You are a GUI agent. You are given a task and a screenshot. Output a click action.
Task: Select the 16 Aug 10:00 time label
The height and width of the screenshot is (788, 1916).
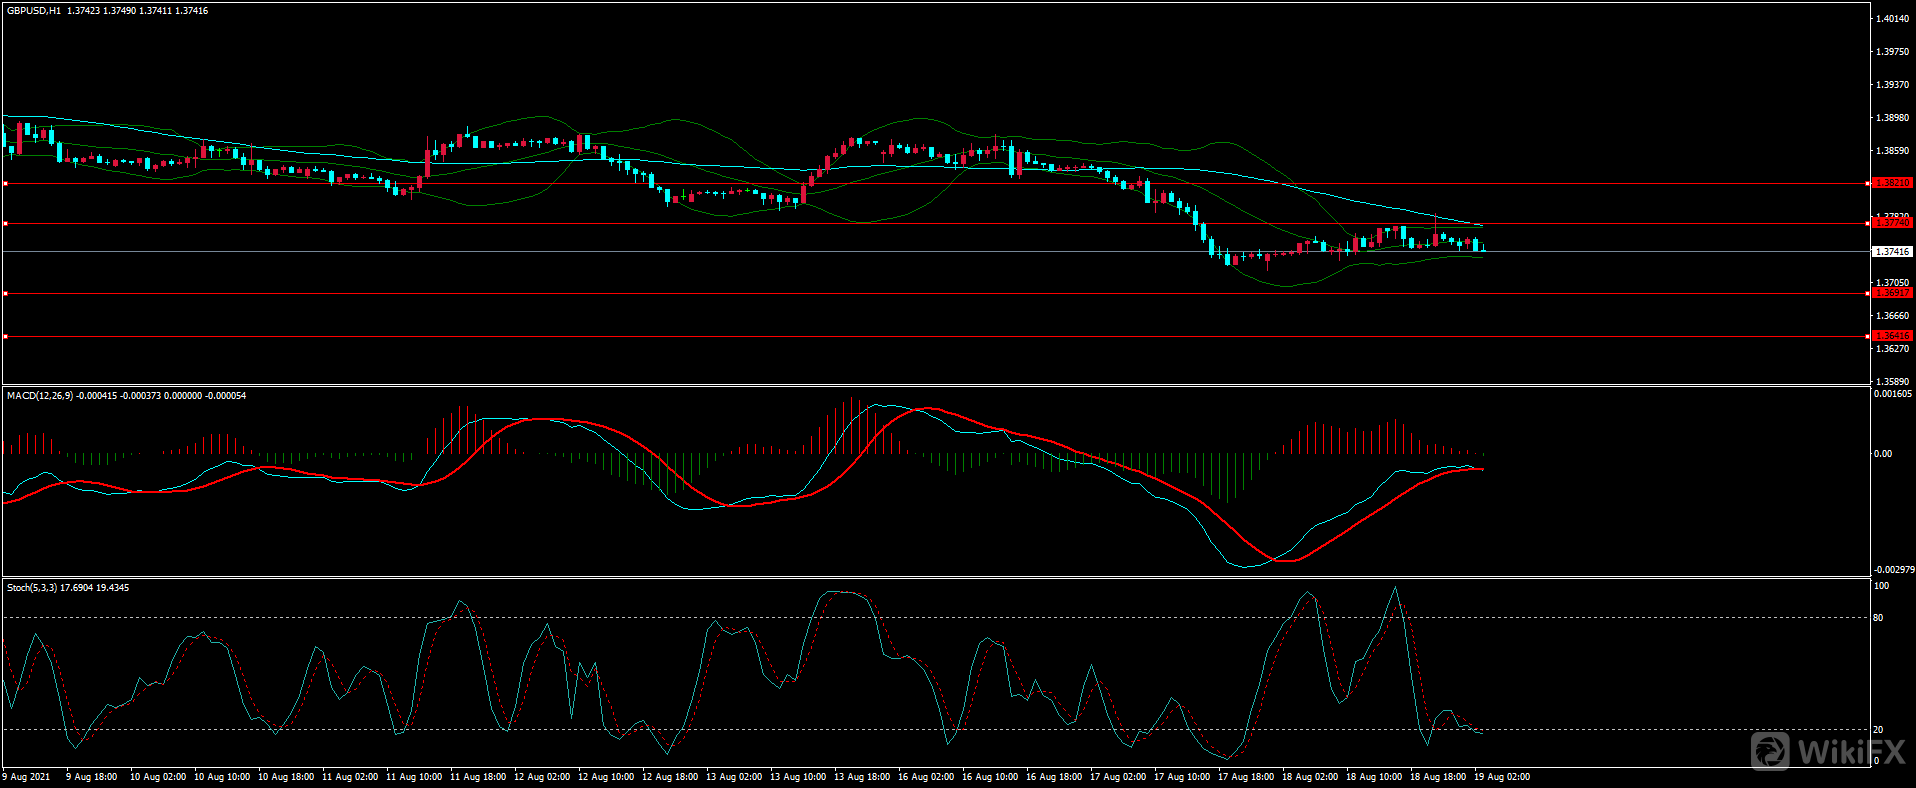click(x=990, y=777)
